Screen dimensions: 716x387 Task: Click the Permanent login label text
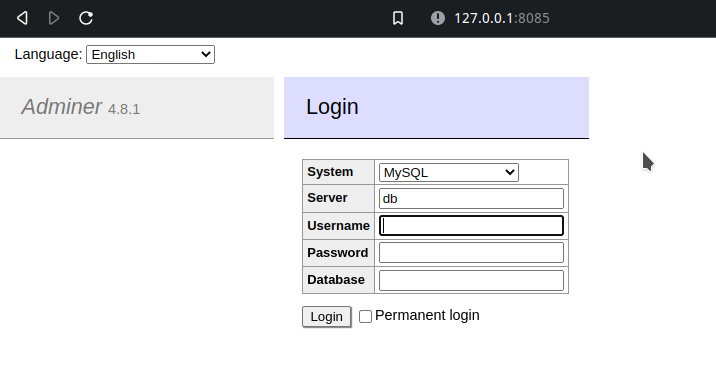(427, 315)
